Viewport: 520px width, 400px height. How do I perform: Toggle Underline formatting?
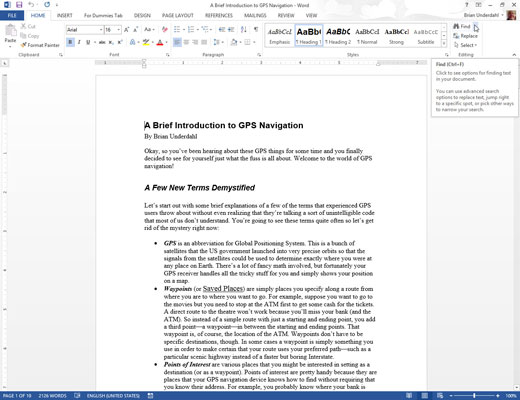coord(88,42)
